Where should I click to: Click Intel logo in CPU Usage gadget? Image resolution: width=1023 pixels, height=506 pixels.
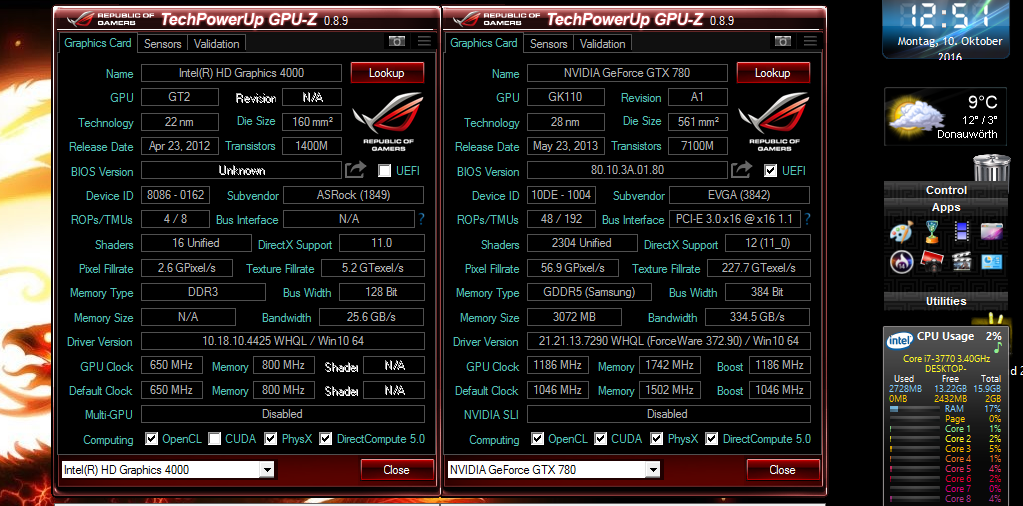click(900, 340)
